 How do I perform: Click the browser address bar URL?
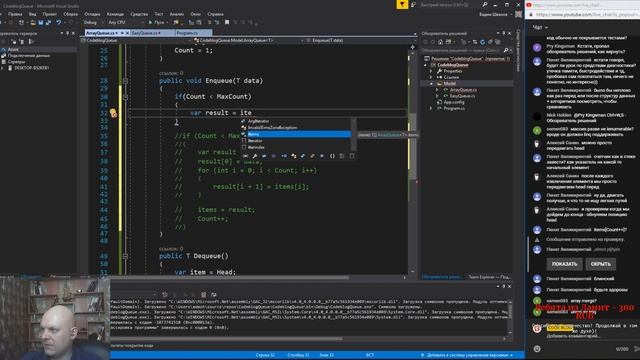(x=586, y=14)
